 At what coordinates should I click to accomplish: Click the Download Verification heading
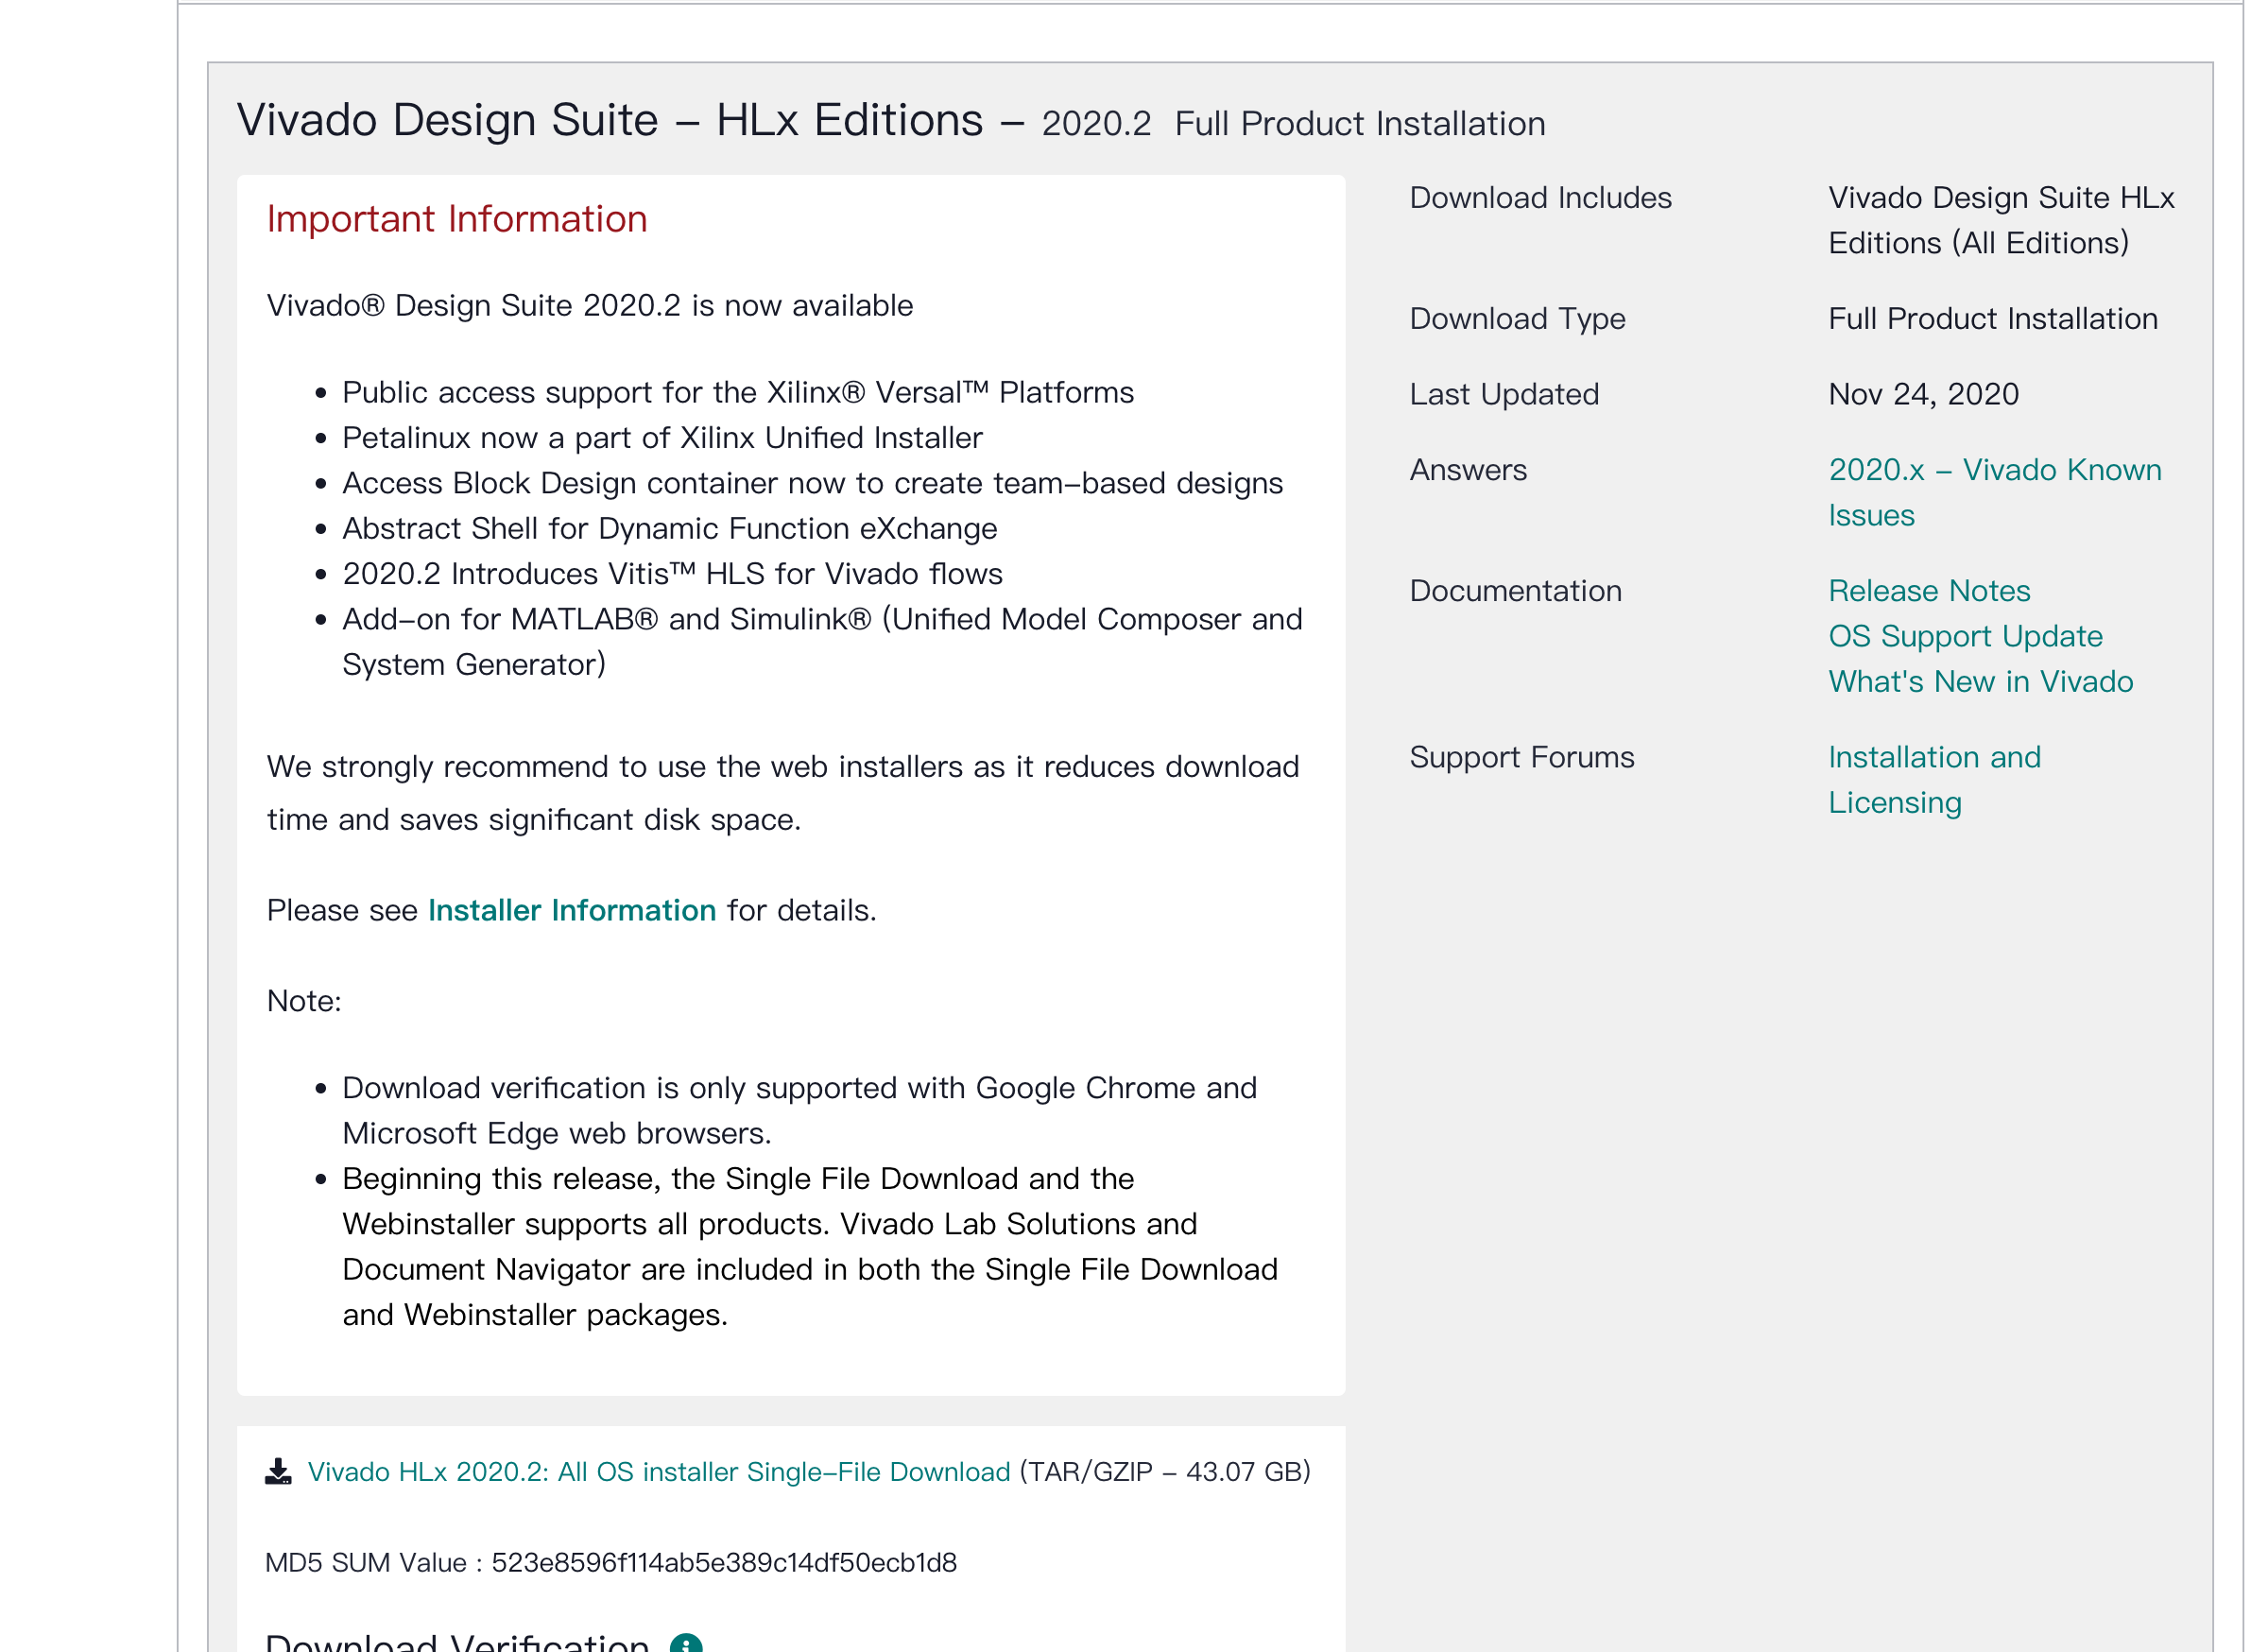tap(457, 1642)
